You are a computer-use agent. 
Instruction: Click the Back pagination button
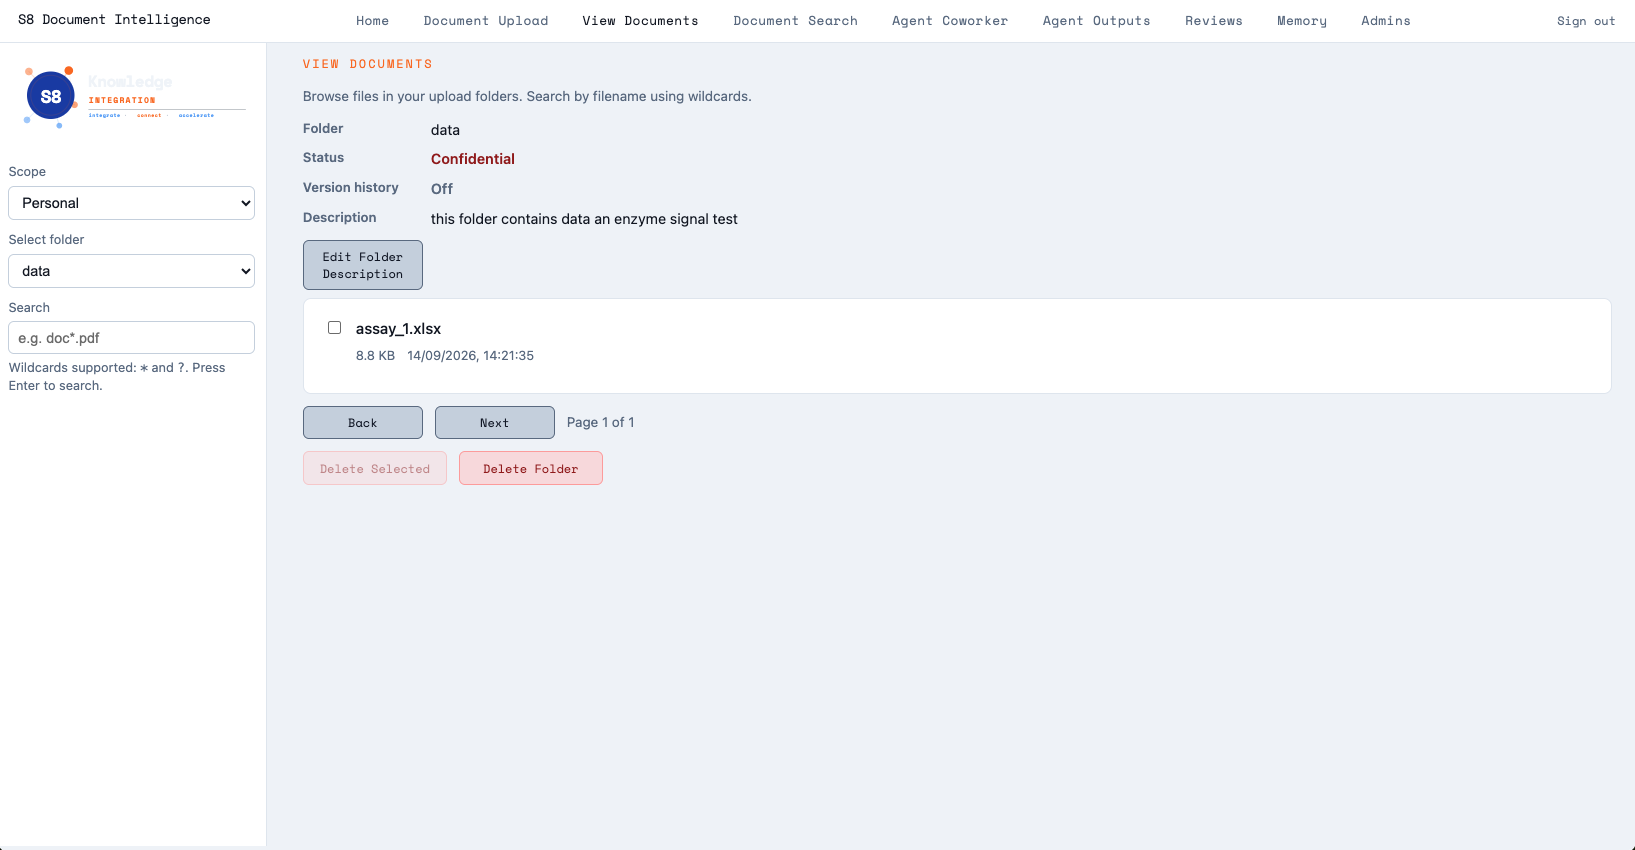point(363,423)
